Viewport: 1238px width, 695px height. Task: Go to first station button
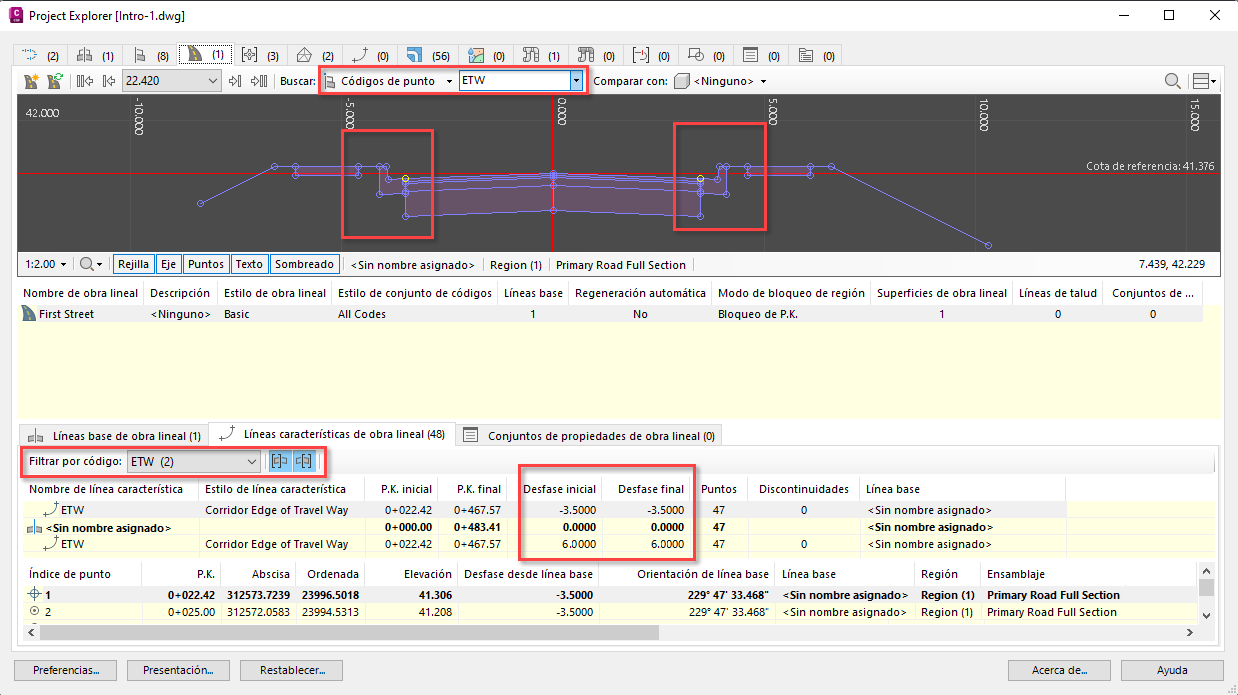point(84,81)
